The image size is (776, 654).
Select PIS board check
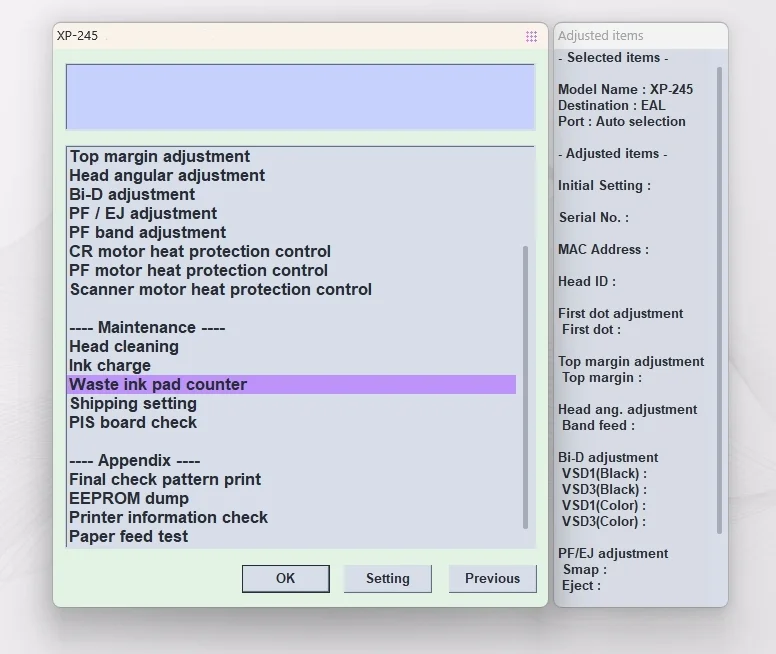tap(133, 422)
